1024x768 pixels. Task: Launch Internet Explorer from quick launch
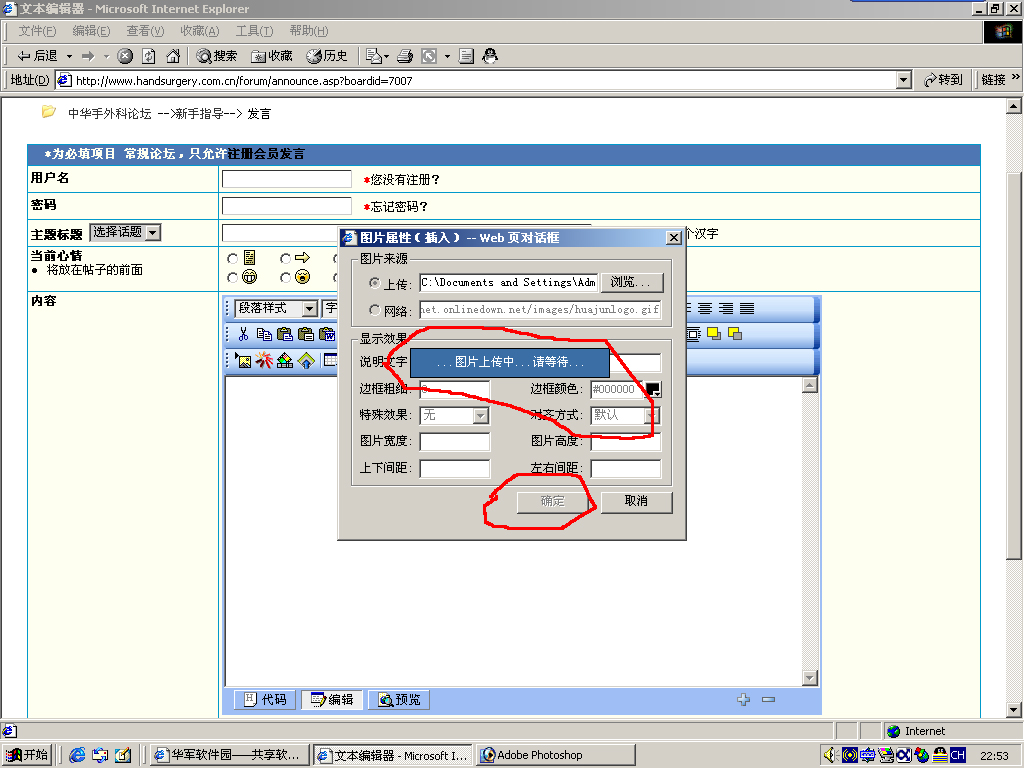coord(77,755)
